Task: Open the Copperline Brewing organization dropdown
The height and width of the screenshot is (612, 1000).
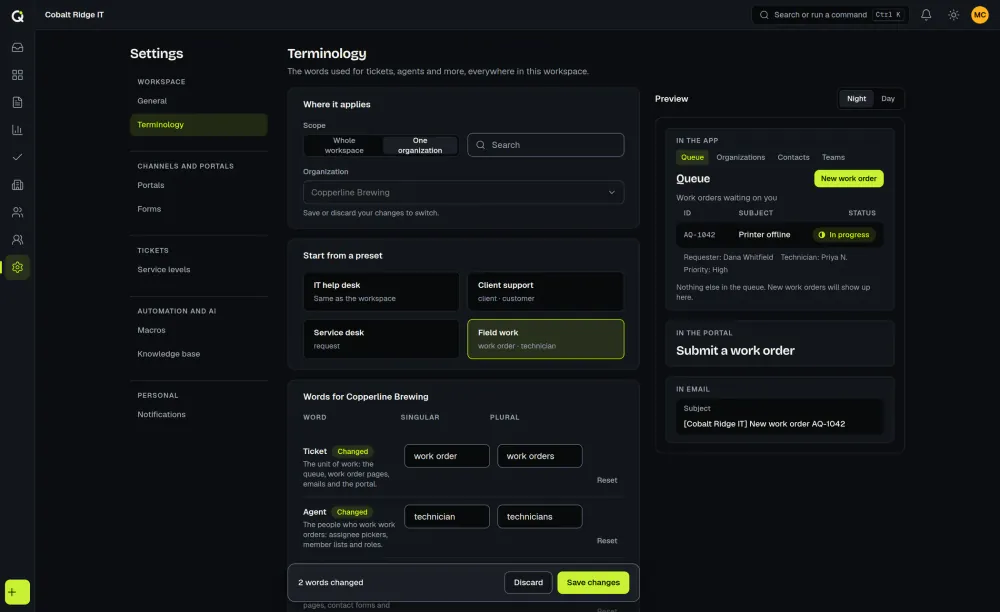Action: (x=464, y=193)
